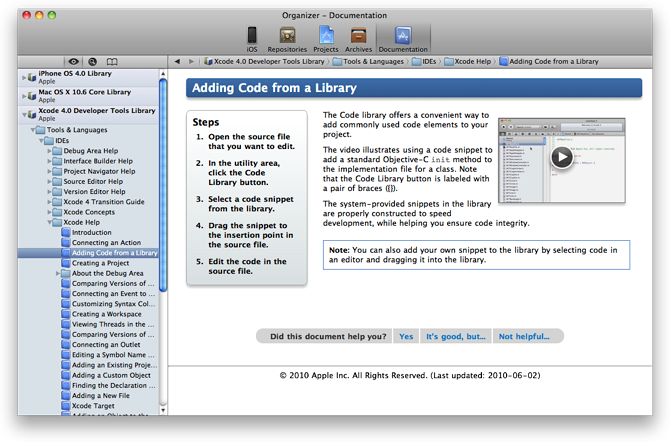Click the IDEs breadcrumb segment

[424, 62]
